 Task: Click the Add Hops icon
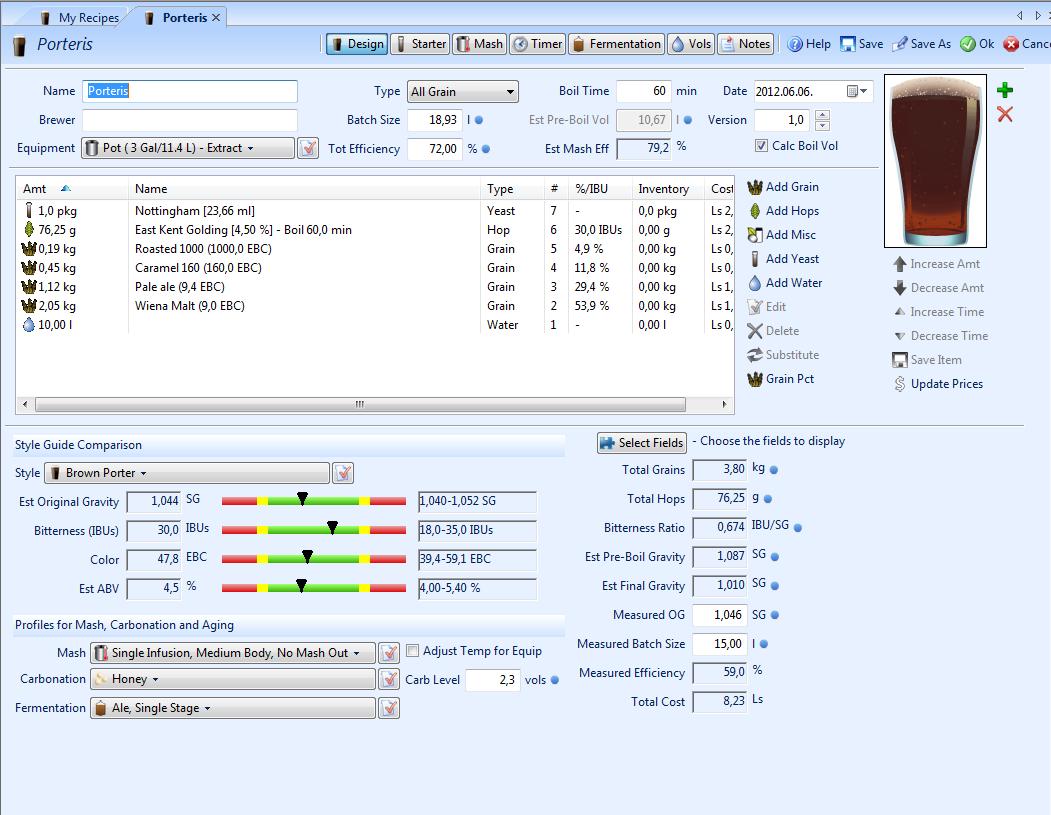(755, 211)
